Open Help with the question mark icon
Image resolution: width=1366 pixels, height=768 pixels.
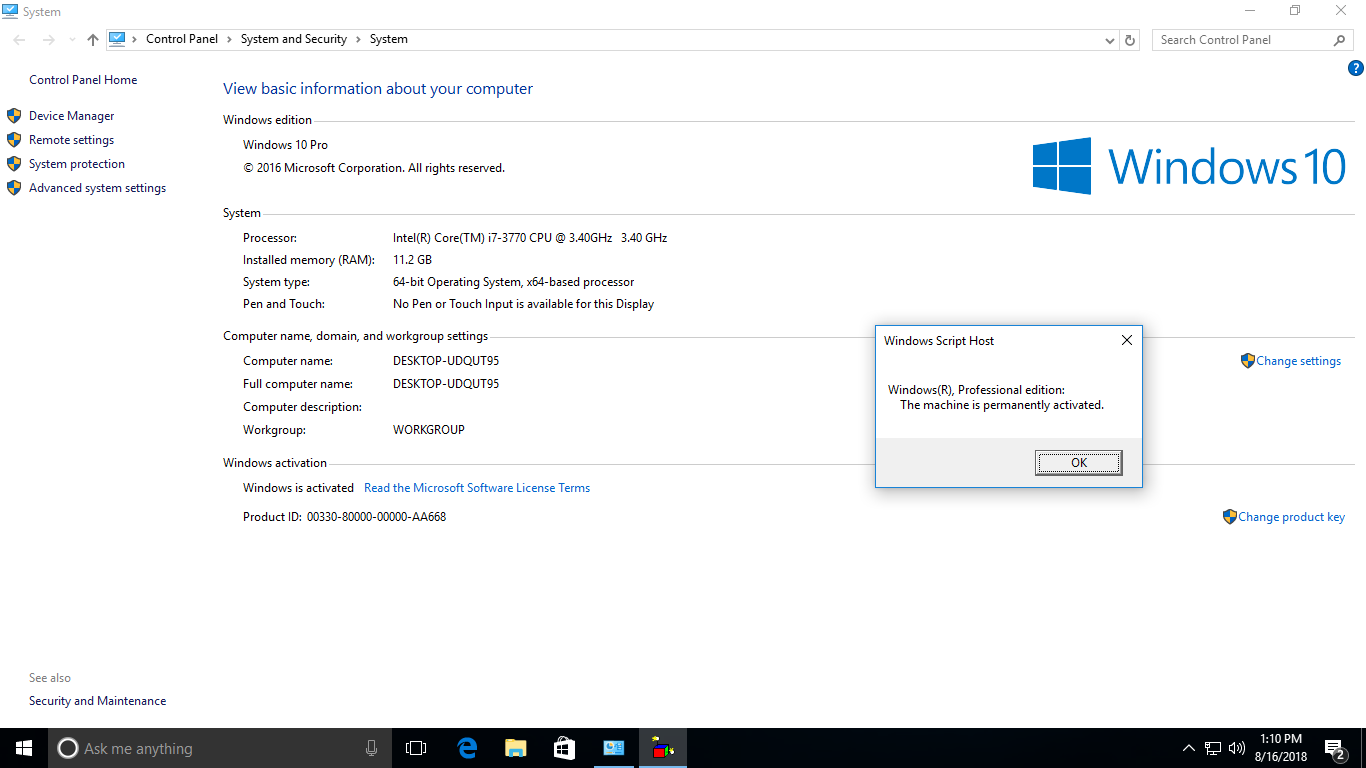(1356, 69)
